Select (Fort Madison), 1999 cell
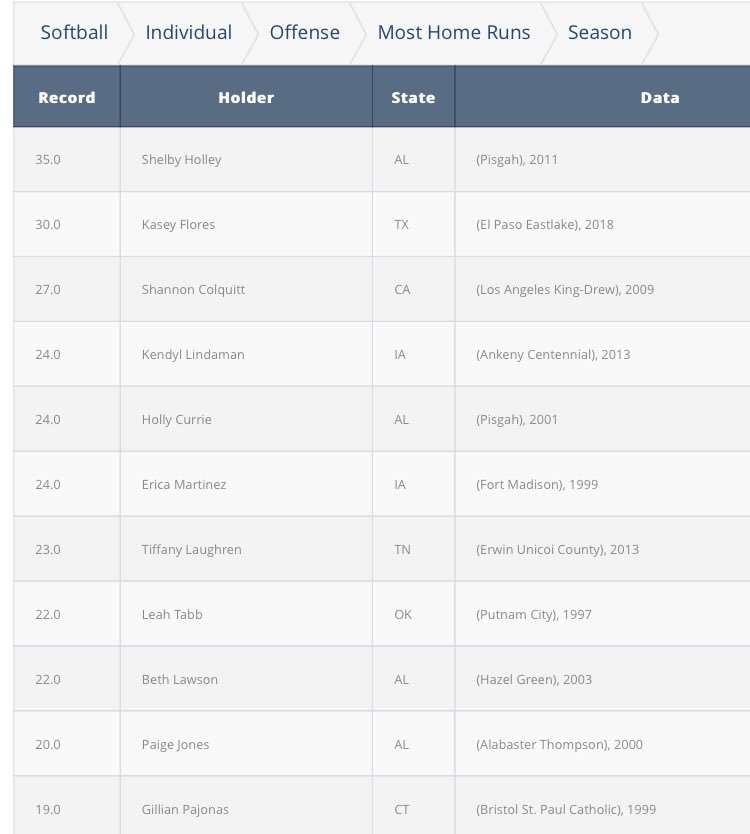Viewport: 750px width, 834px height. (x=603, y=484)
